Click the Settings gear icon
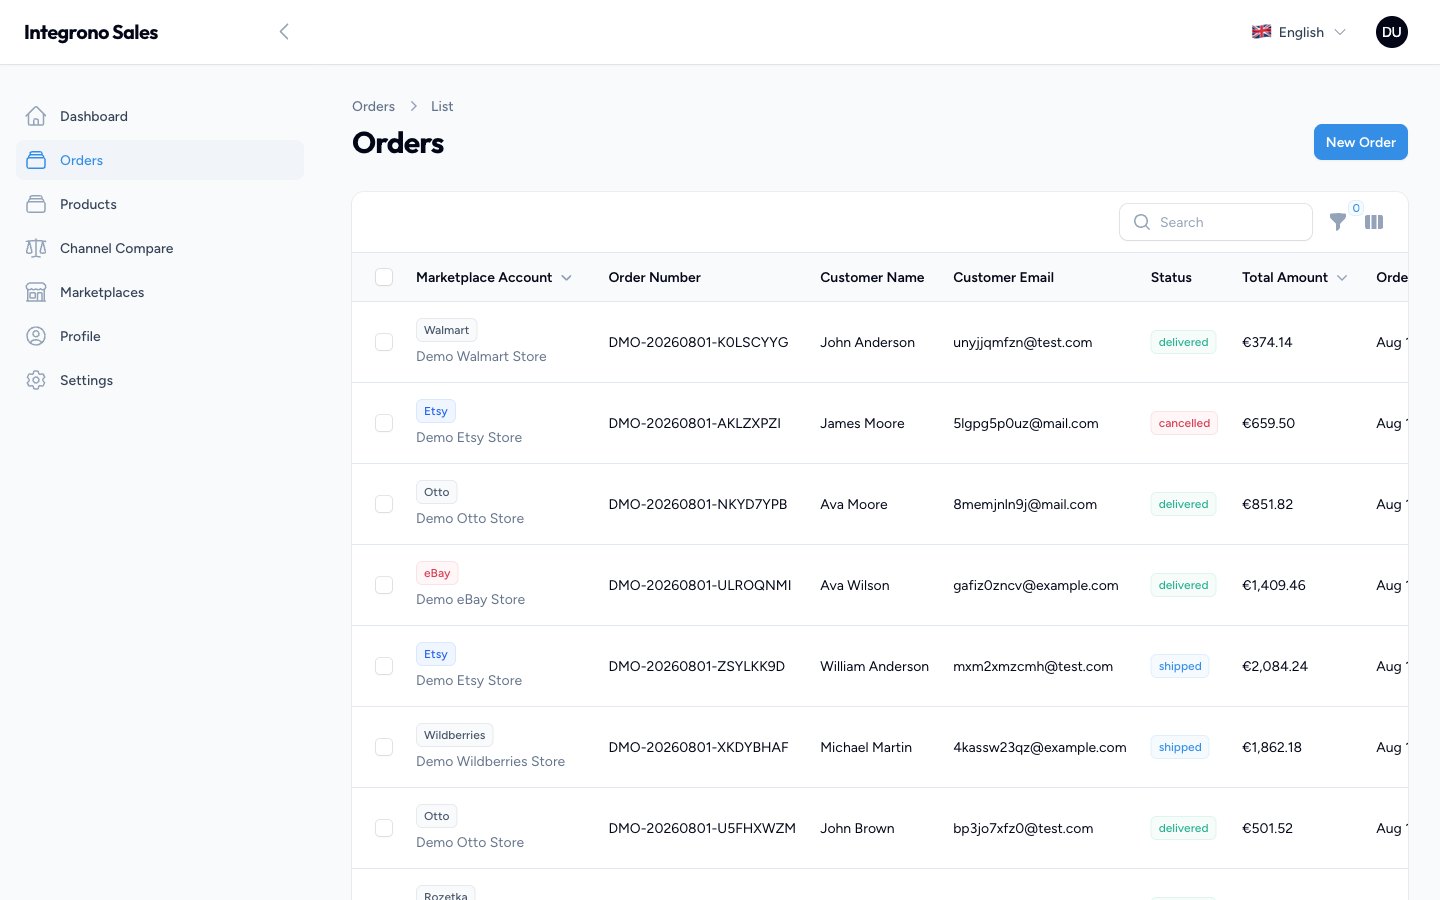Screen dimensions: 1440x900 click(36, 380)
